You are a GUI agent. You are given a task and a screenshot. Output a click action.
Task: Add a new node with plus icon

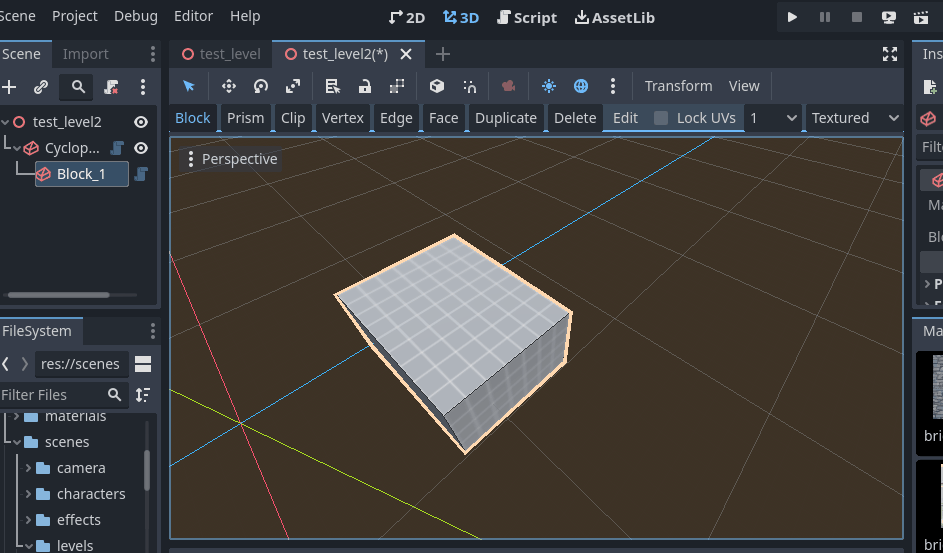point(9,87)
